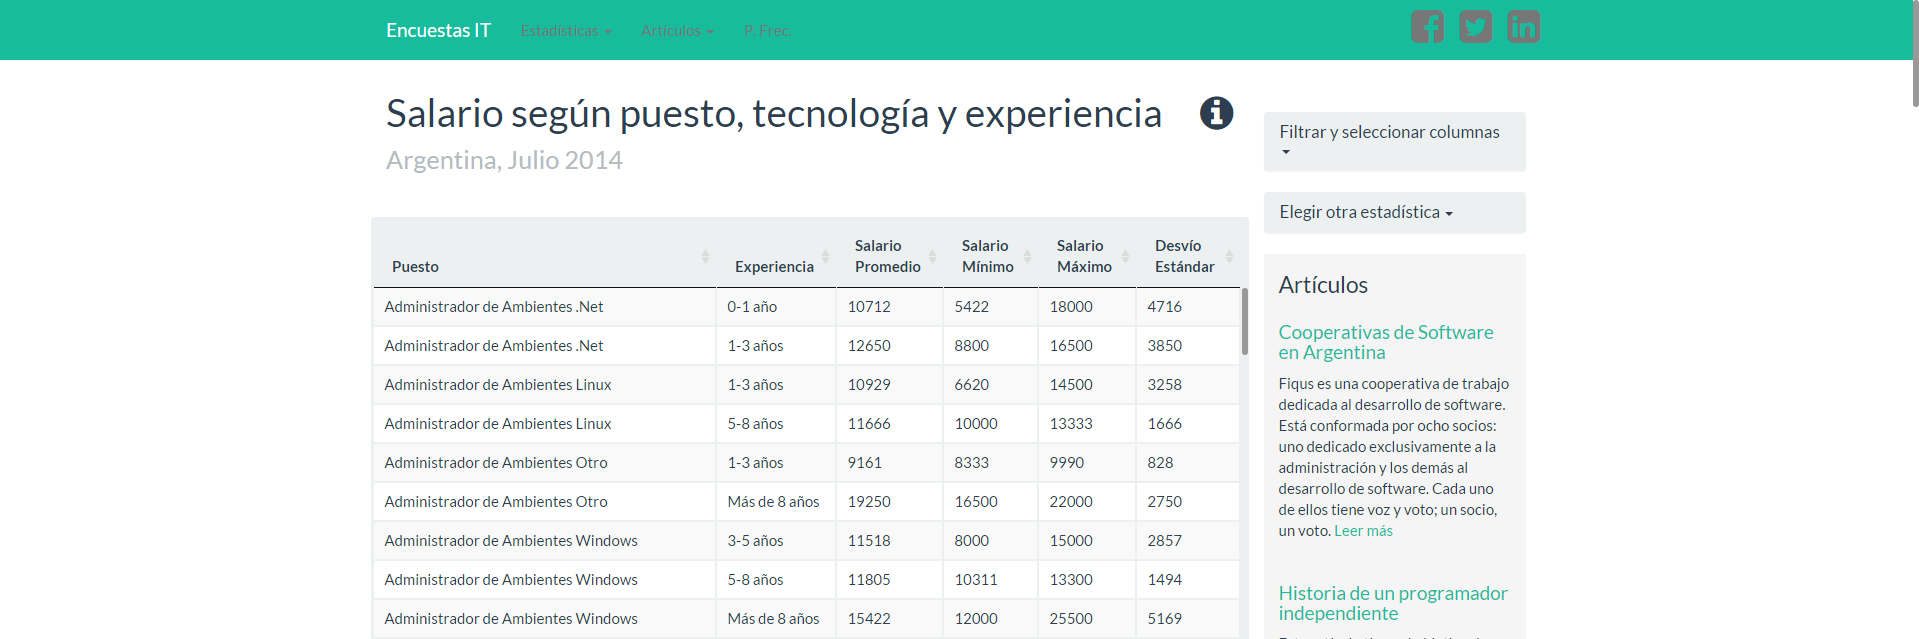Select the cell showing 0-1 año
The width and height of the screenshot is (1919, 639).
click(776, 307)
